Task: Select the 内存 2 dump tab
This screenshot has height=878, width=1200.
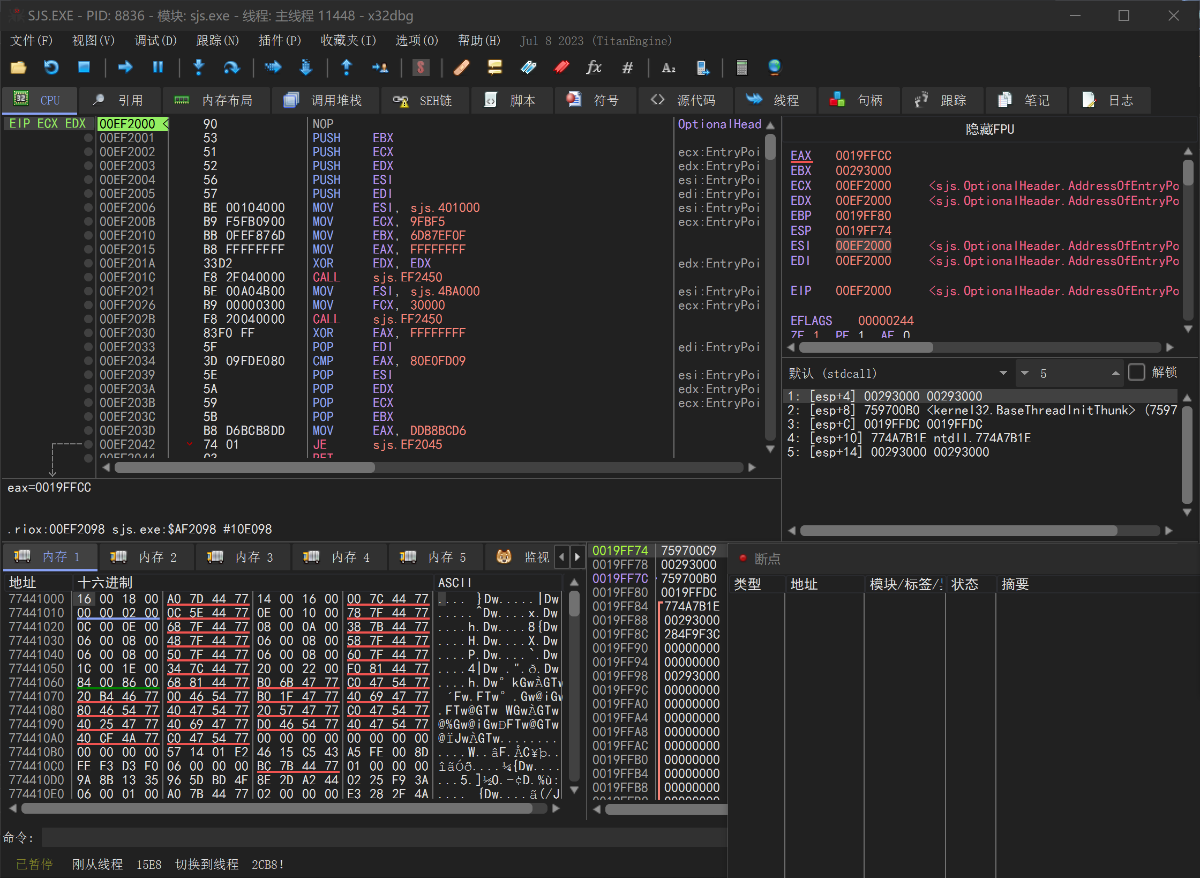Action: (x=146, y=557)
